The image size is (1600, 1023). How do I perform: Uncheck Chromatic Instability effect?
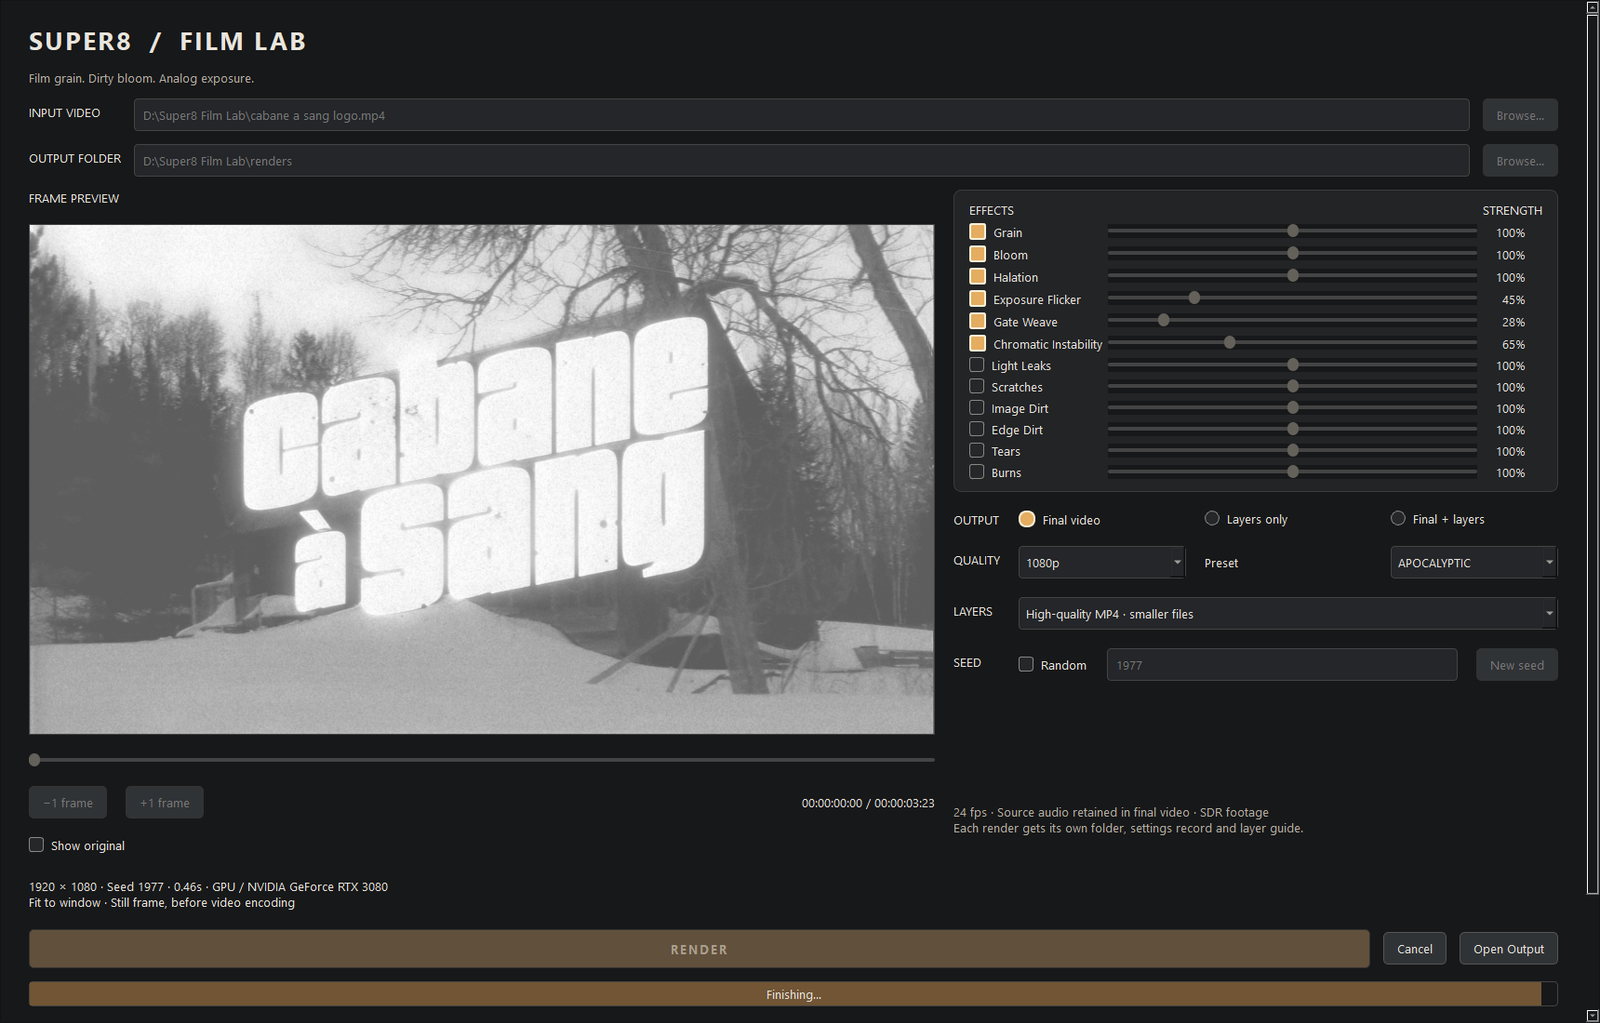(x=977, y=343)
